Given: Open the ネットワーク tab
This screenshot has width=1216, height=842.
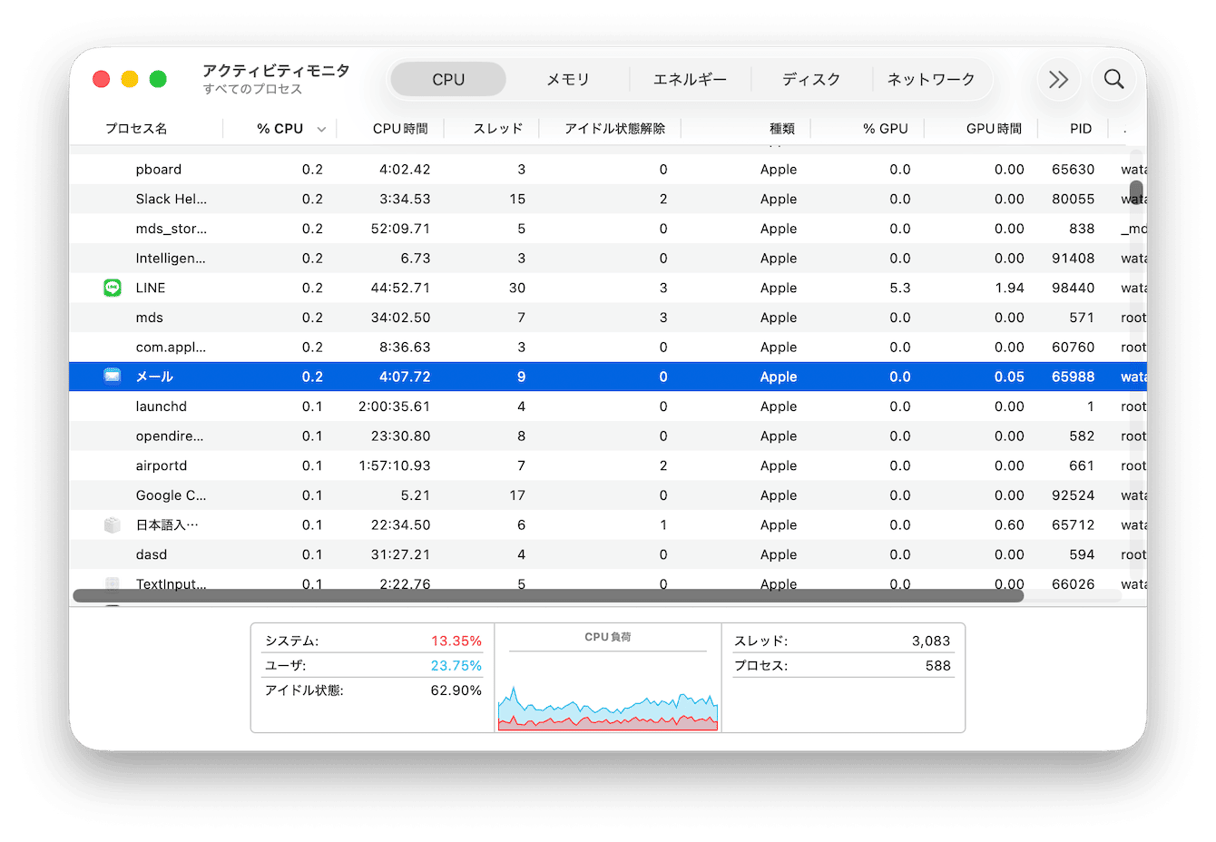Looking at the screenshot, I should [x=932, y=78].
